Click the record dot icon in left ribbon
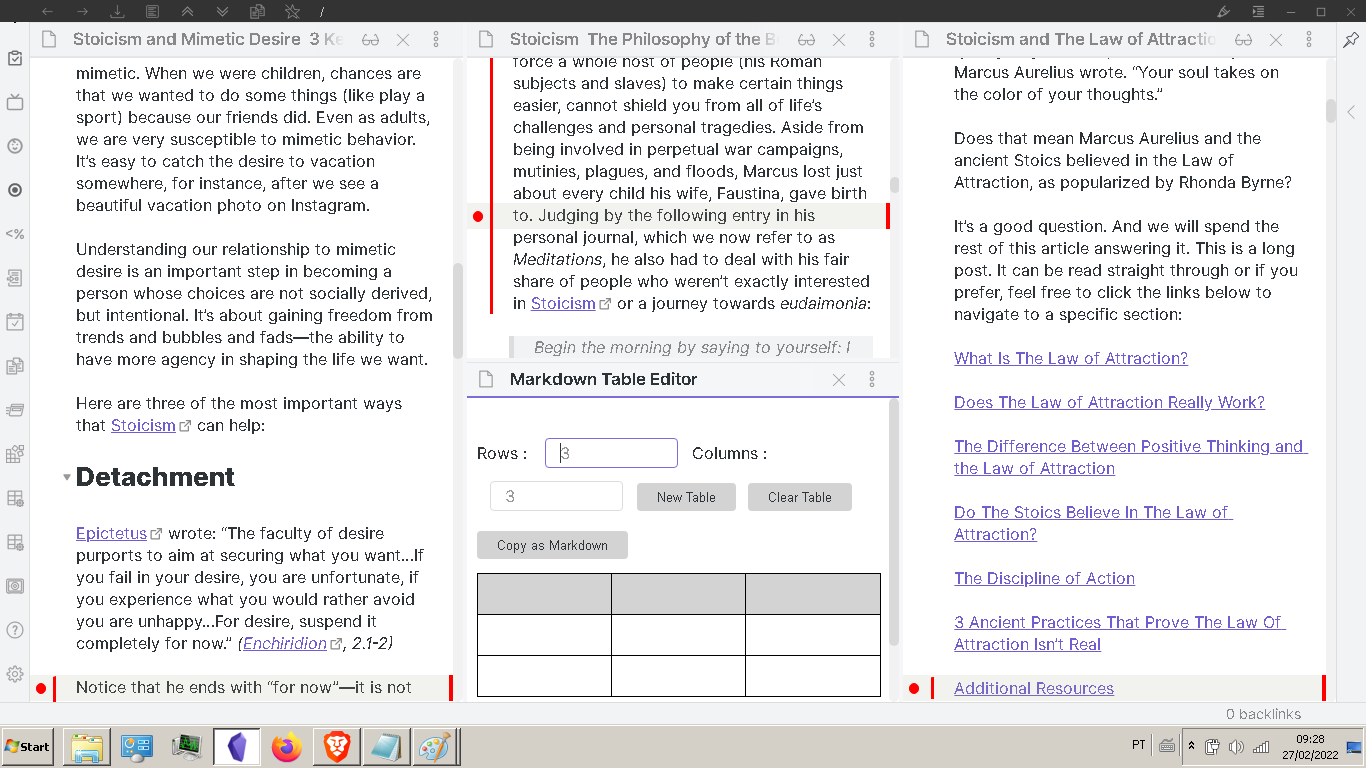The height and width of the screenshot is (768, 1366). [15, 190]
